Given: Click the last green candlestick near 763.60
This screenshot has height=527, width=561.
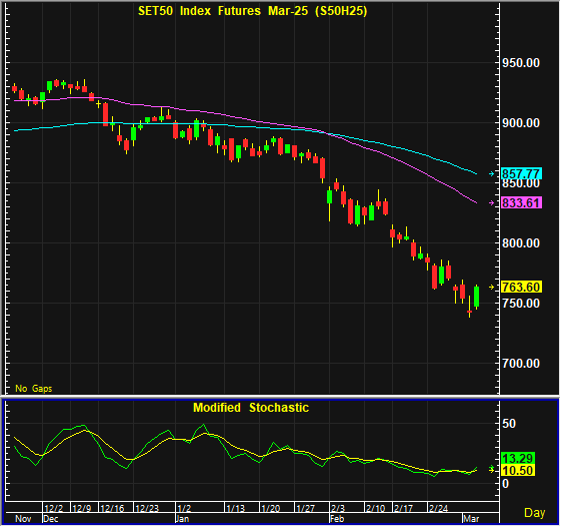Looking at the screenshot, I should point(477,297).
